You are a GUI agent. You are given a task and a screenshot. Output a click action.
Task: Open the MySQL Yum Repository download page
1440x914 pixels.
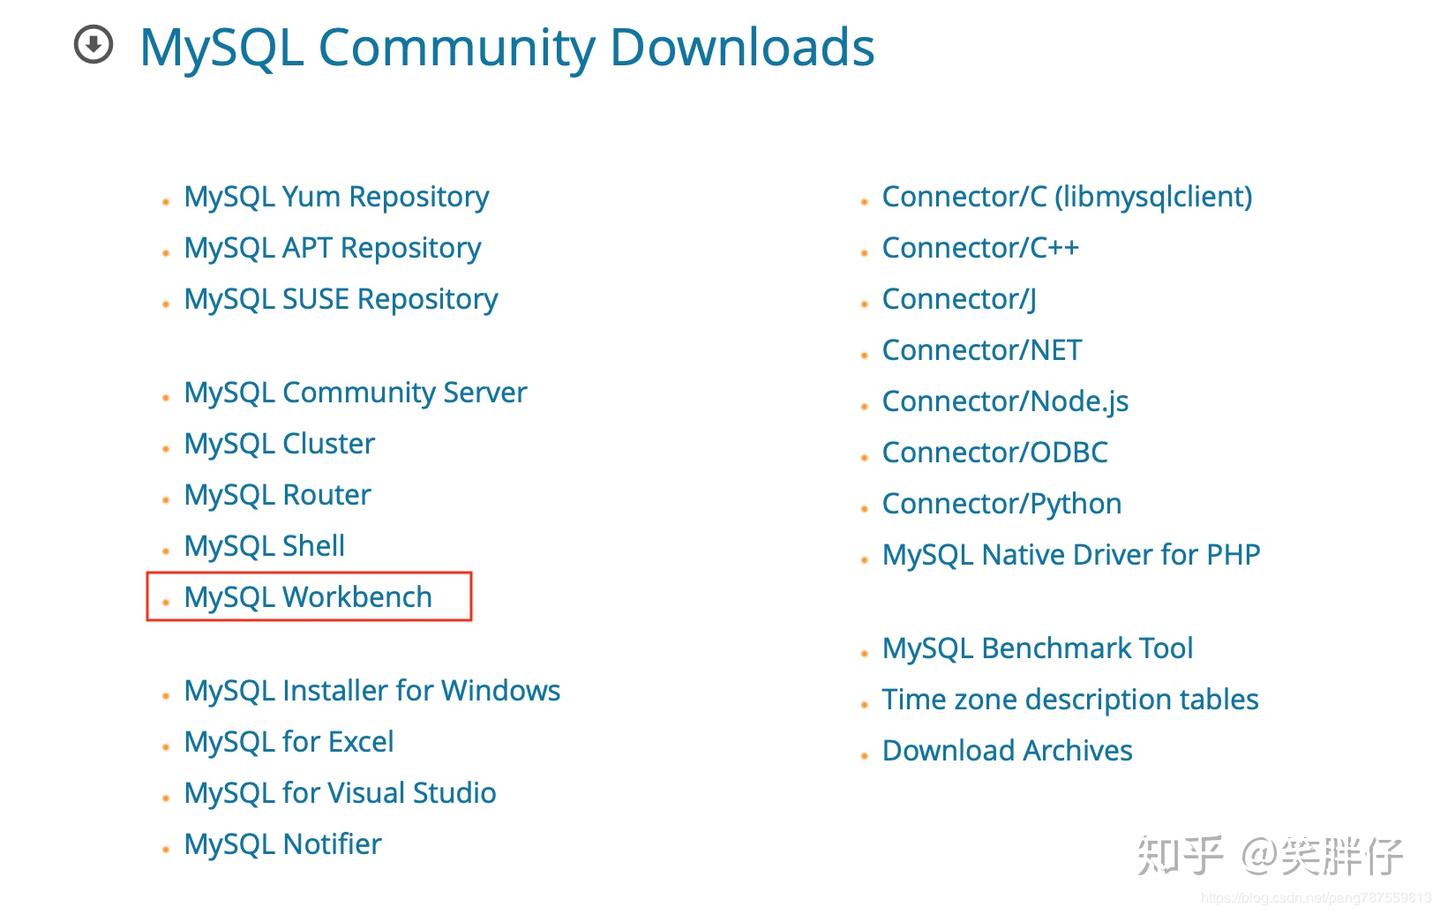336,197
